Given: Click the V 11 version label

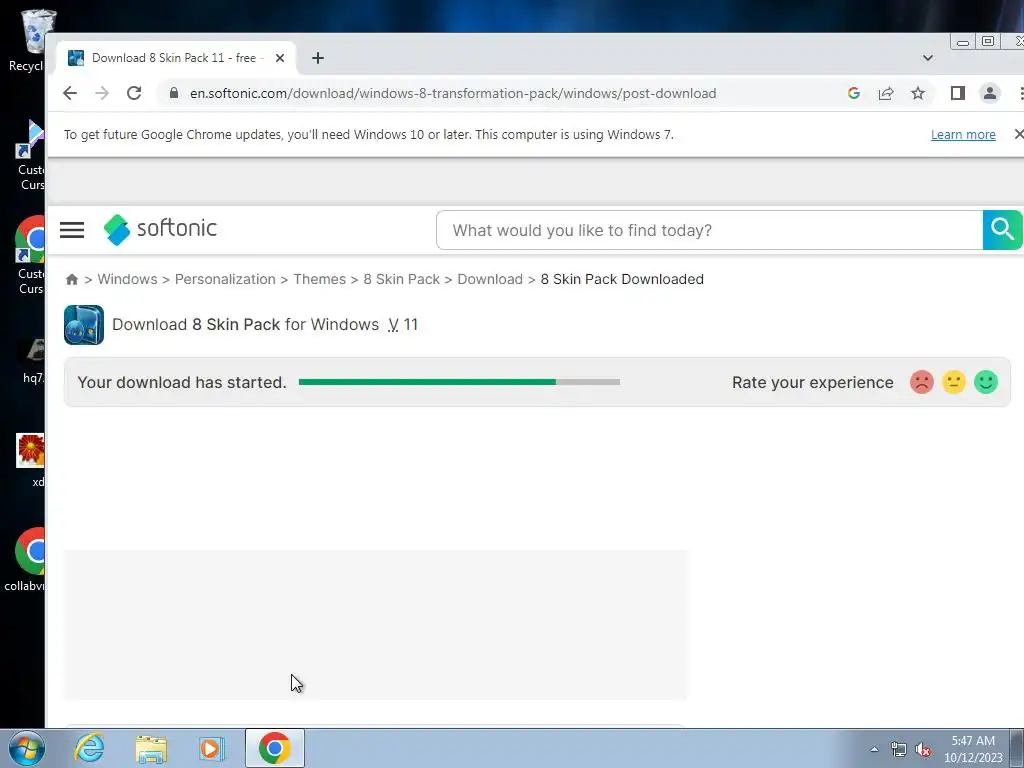Looking at the screenshot, I should [x=402, y=325].
